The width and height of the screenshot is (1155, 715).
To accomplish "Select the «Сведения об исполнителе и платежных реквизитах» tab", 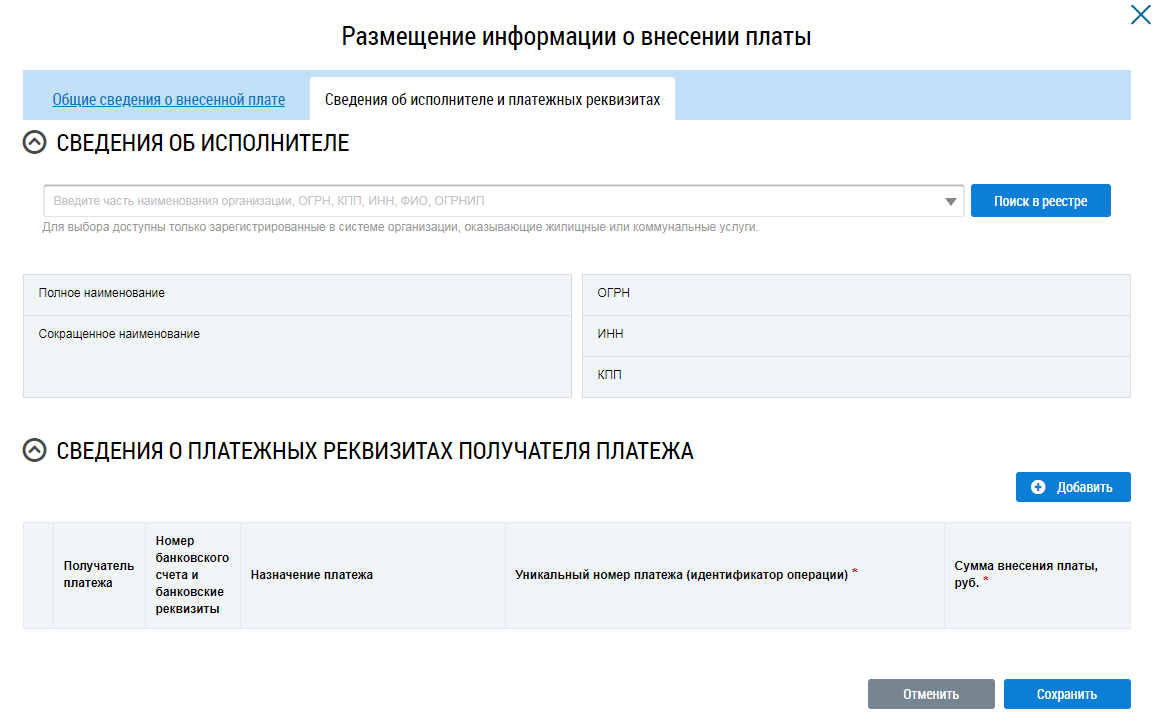I will 492,100.
